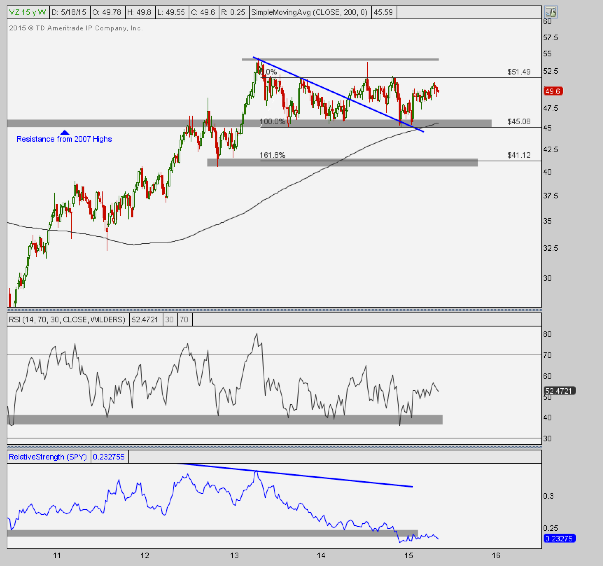Click the blue resistance arrow marker
Image resolution: width=603 pixels, height=566 pixels.
(x=65, y=132)
